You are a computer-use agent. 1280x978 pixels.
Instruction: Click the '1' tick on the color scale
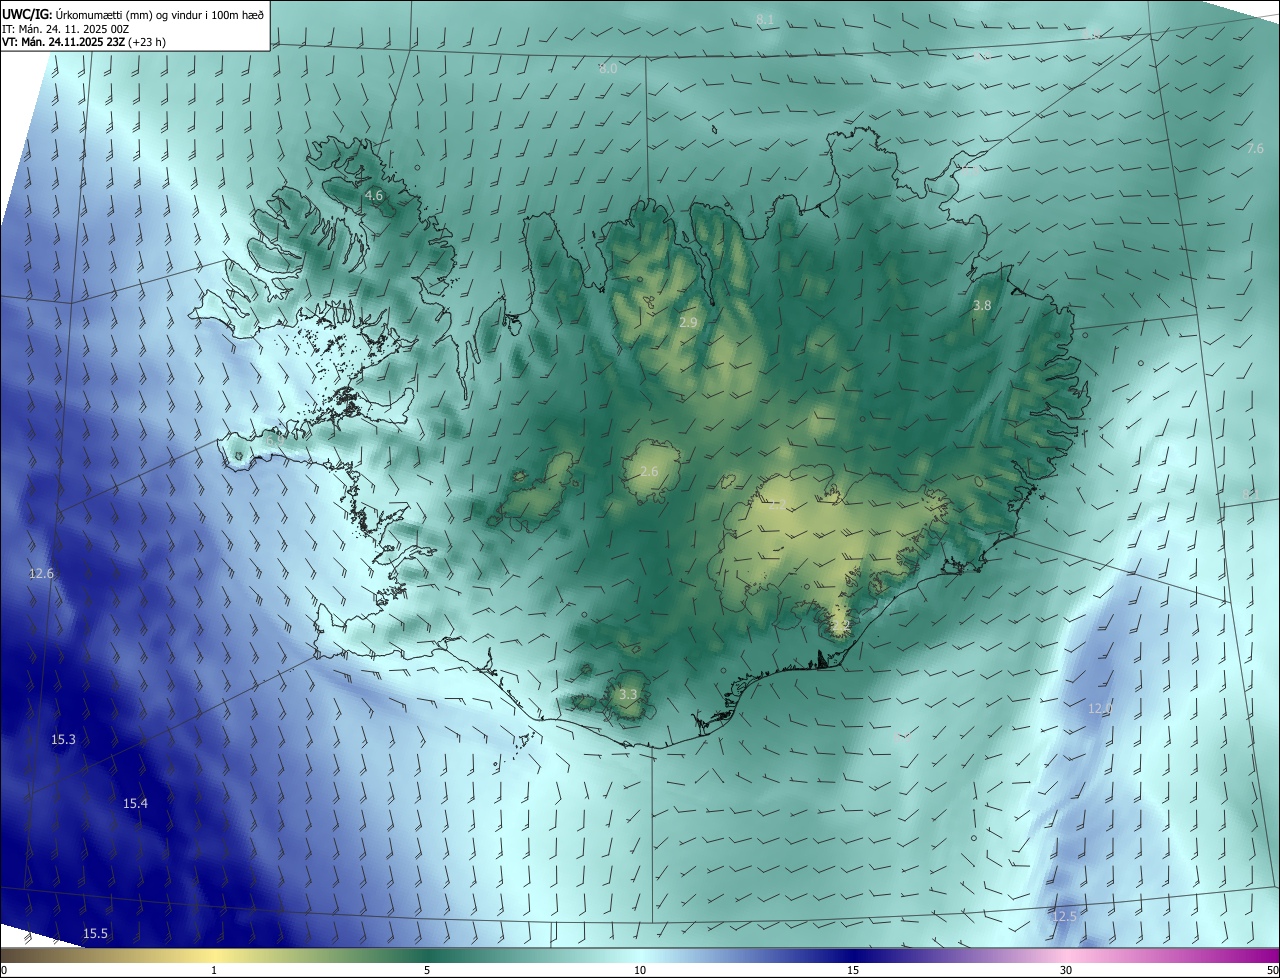(214, 970)
